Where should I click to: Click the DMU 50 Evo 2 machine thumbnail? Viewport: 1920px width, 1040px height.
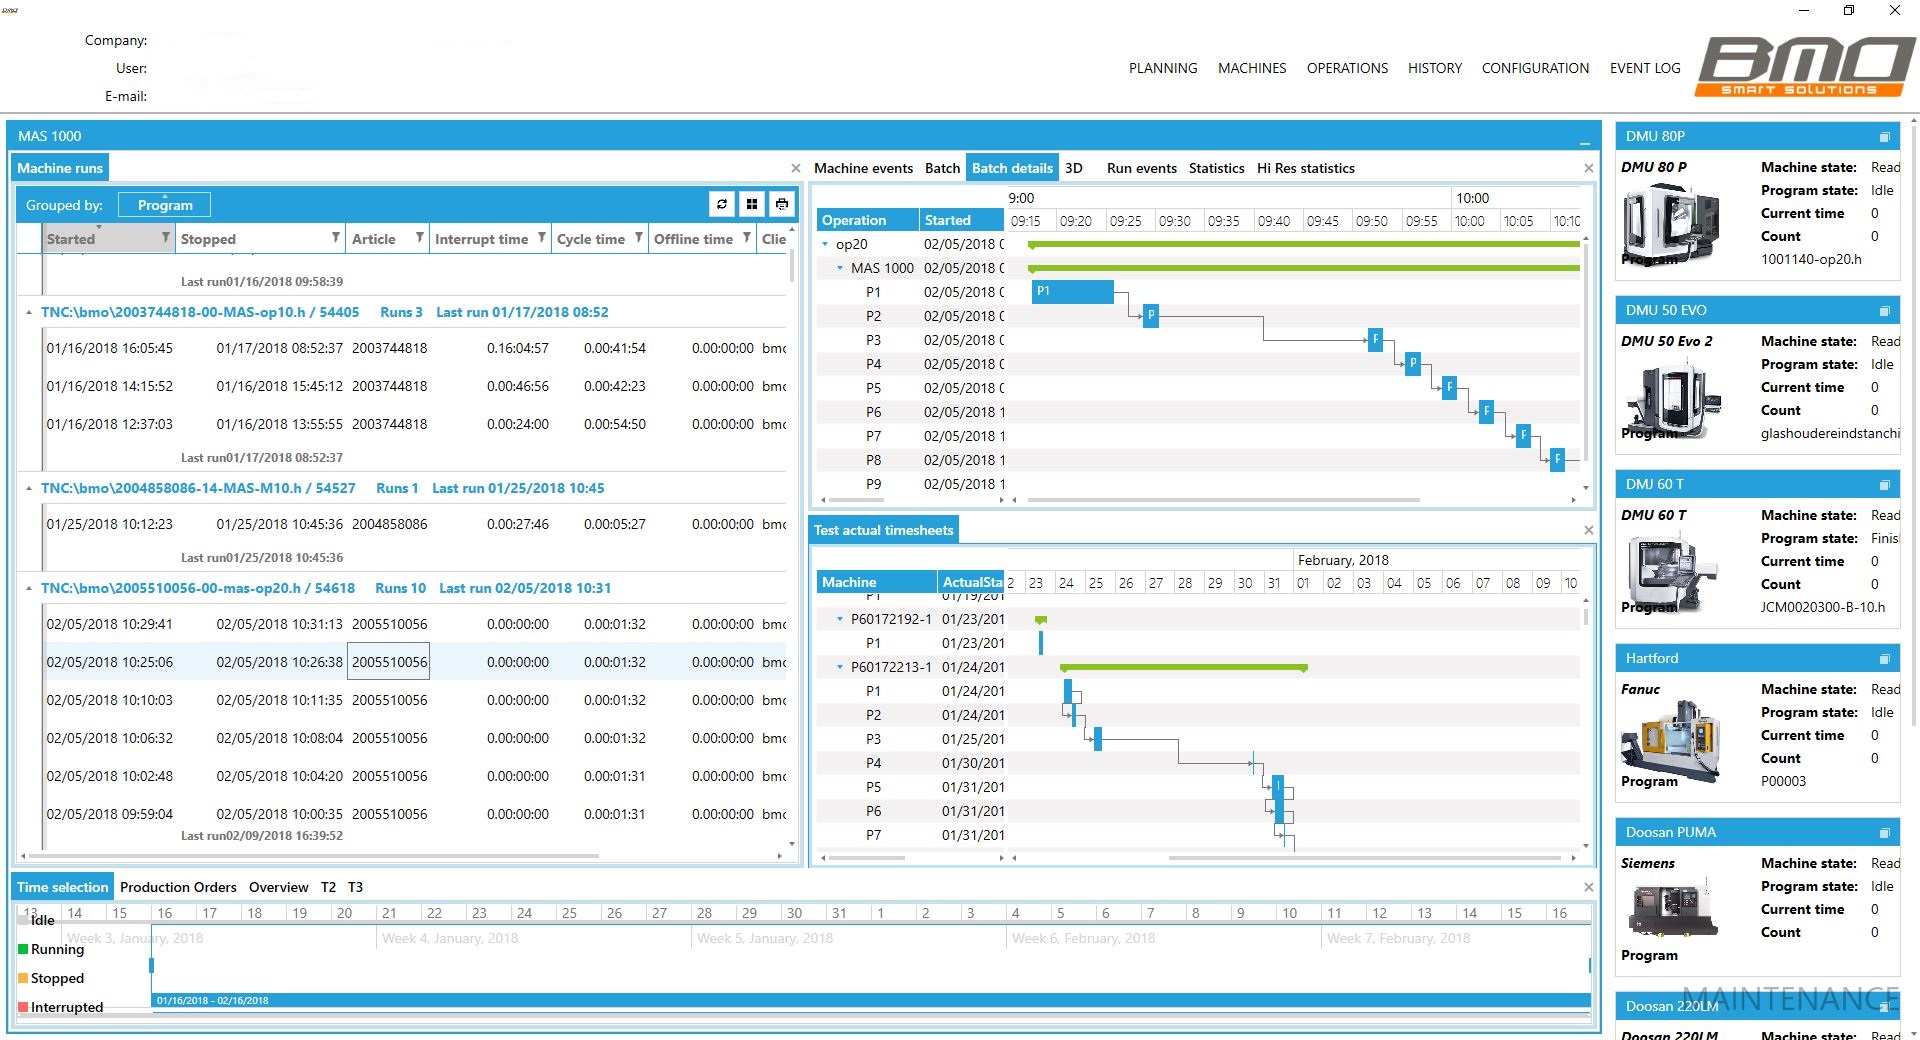pyautogui.click(x=1670, y=400)
